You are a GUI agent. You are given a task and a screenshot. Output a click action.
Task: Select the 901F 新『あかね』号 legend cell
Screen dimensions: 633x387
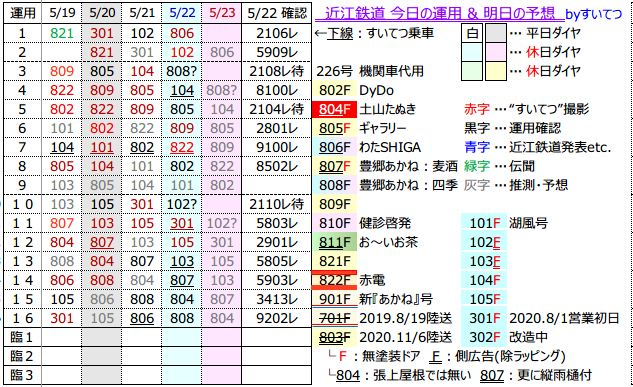pos(334,299)
